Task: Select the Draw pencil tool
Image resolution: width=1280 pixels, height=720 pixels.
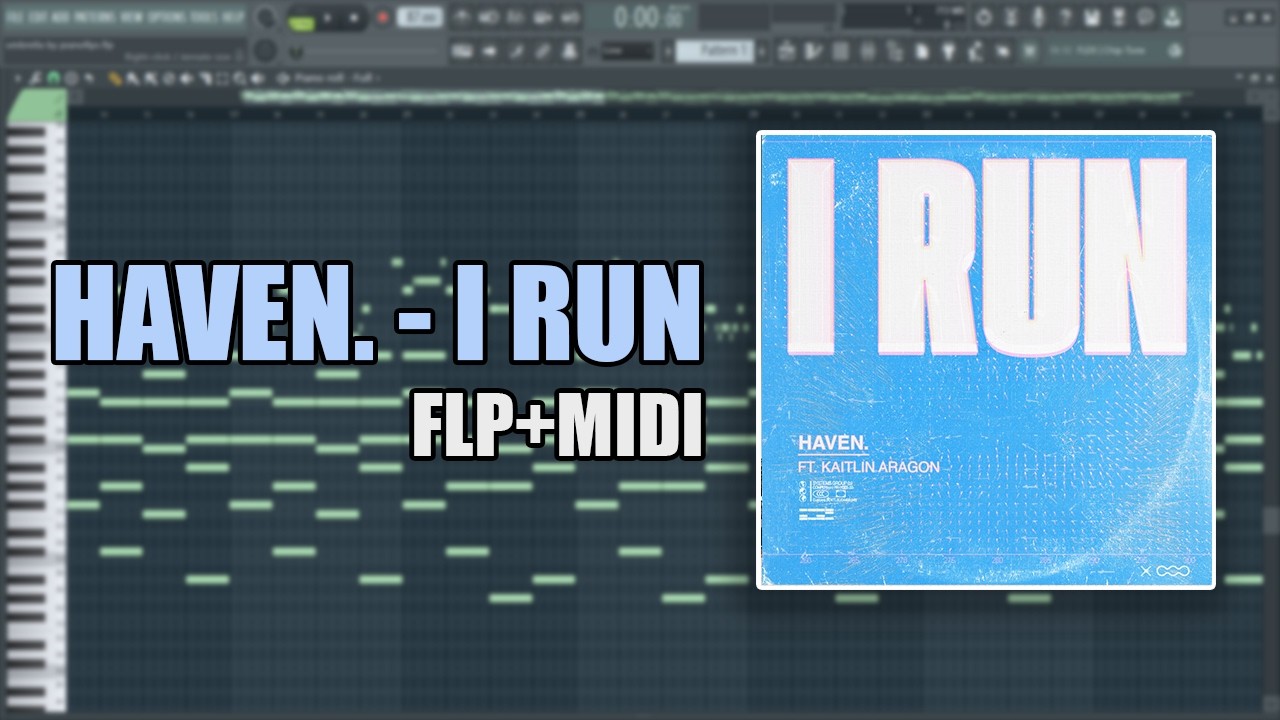Action: [x=115, y=78]
